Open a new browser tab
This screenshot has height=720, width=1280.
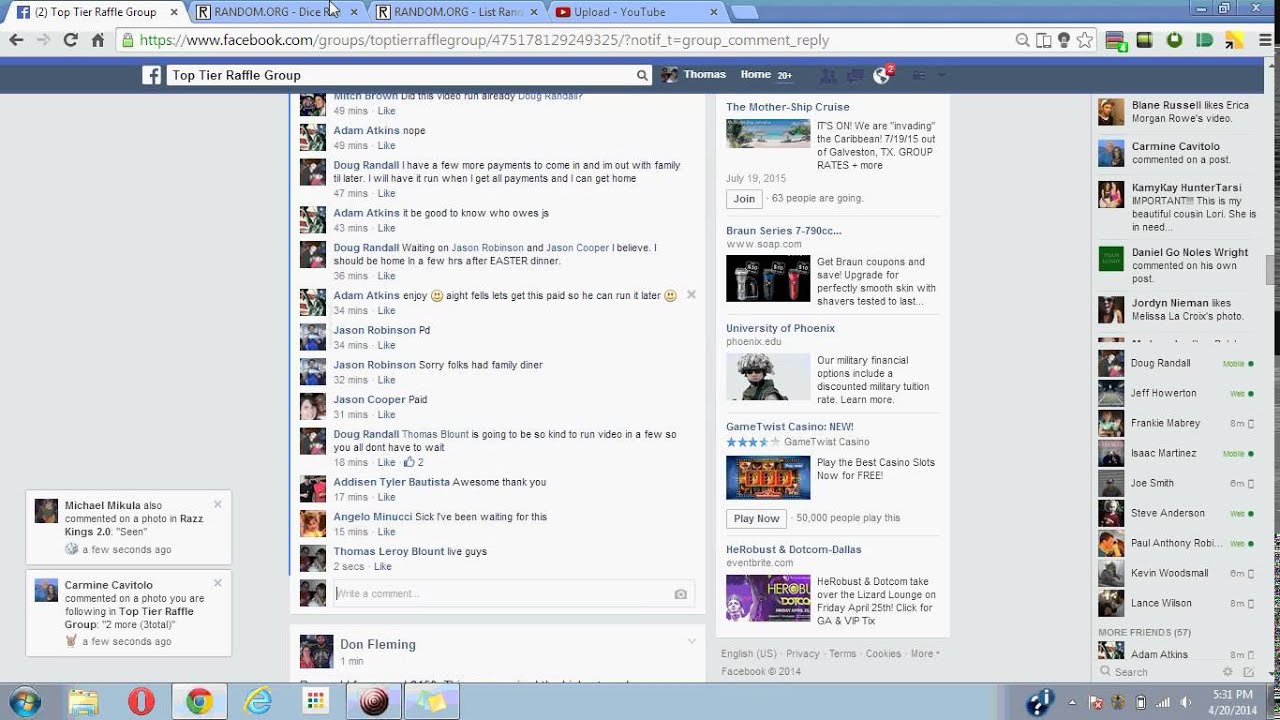pyautogui.click(x=744, y=12)
